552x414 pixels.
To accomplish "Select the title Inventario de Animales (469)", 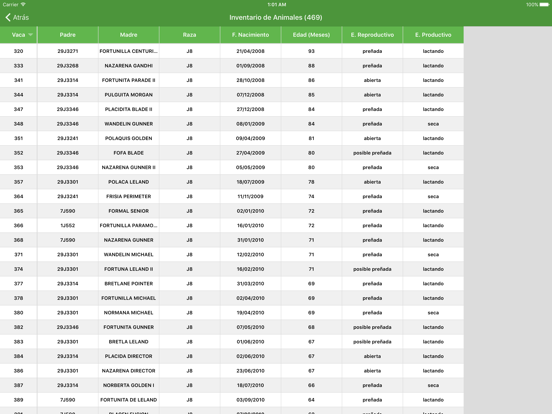I will (276, 17).
